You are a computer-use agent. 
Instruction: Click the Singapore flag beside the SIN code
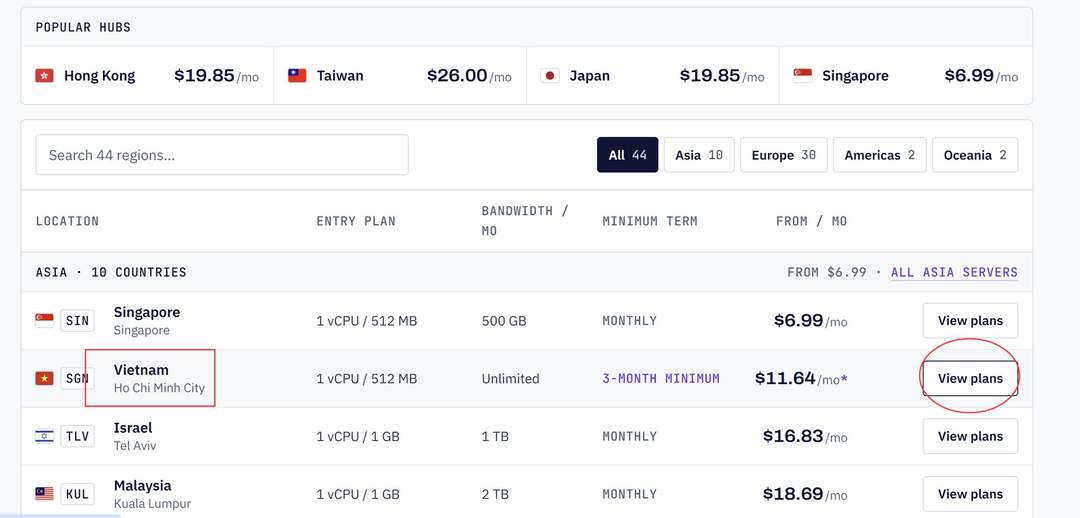point(44,320)
